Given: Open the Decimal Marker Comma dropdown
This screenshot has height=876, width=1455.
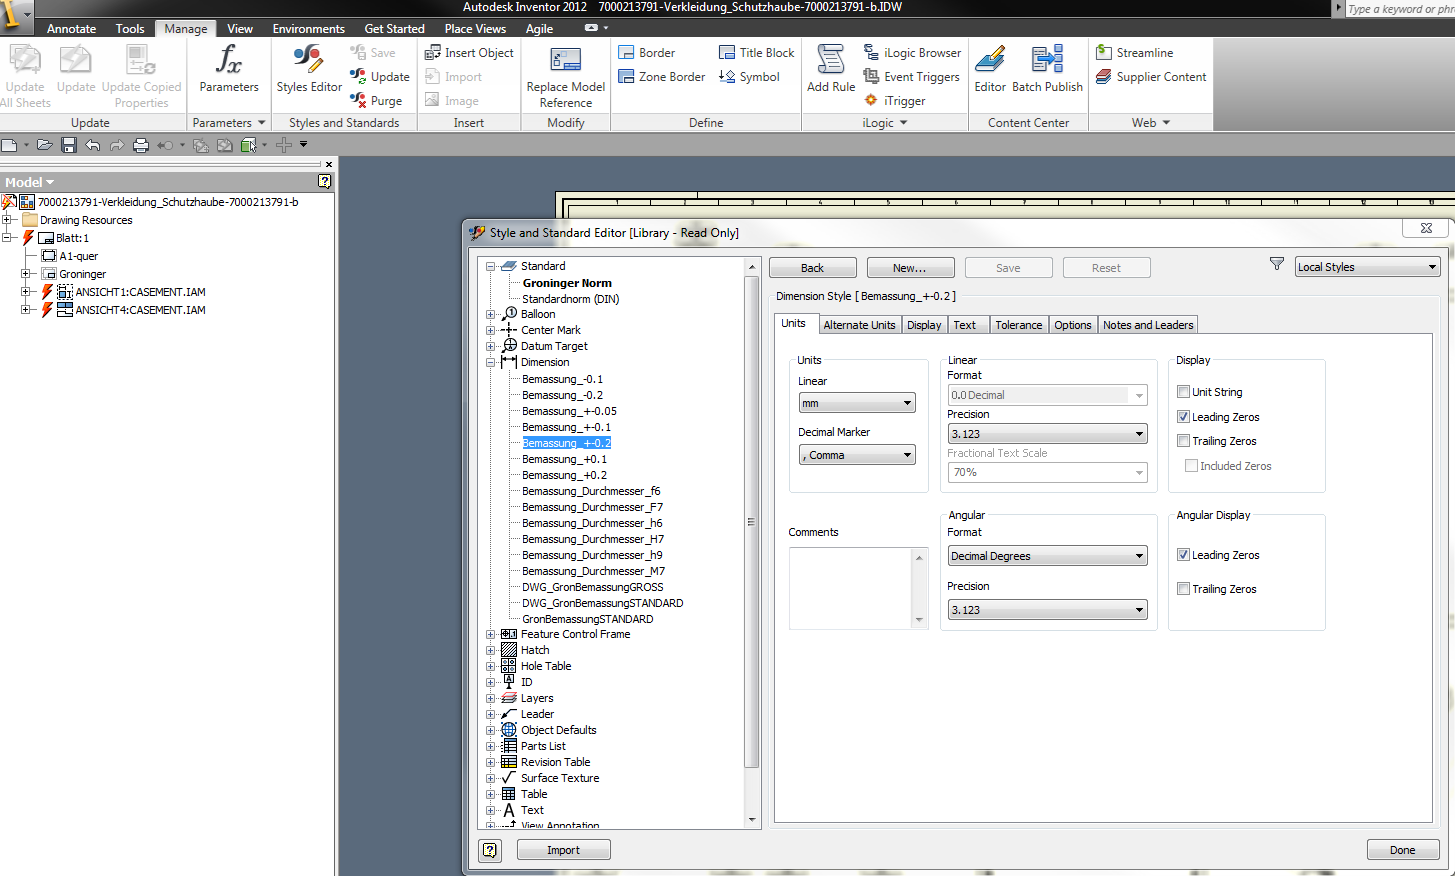Looking at the screenshot, I should click(856, 455).
